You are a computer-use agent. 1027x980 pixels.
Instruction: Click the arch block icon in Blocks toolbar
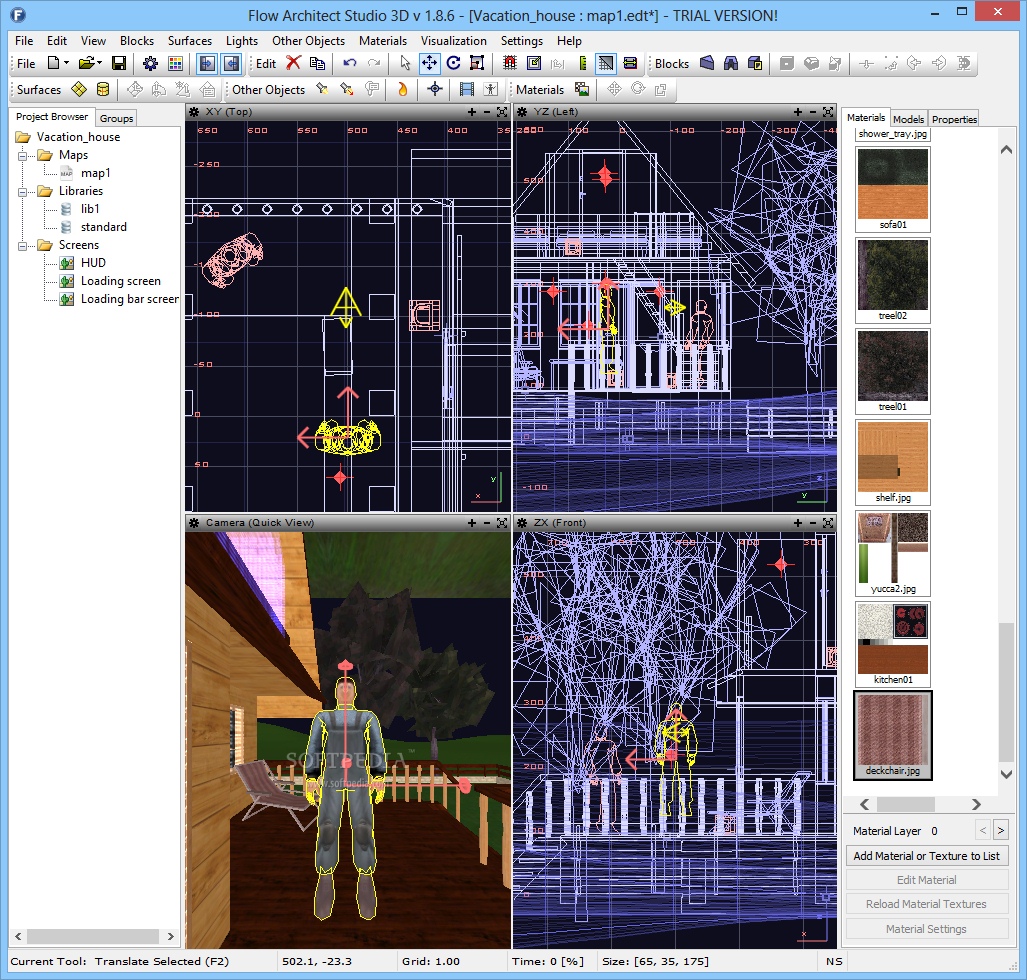(731, 64)
